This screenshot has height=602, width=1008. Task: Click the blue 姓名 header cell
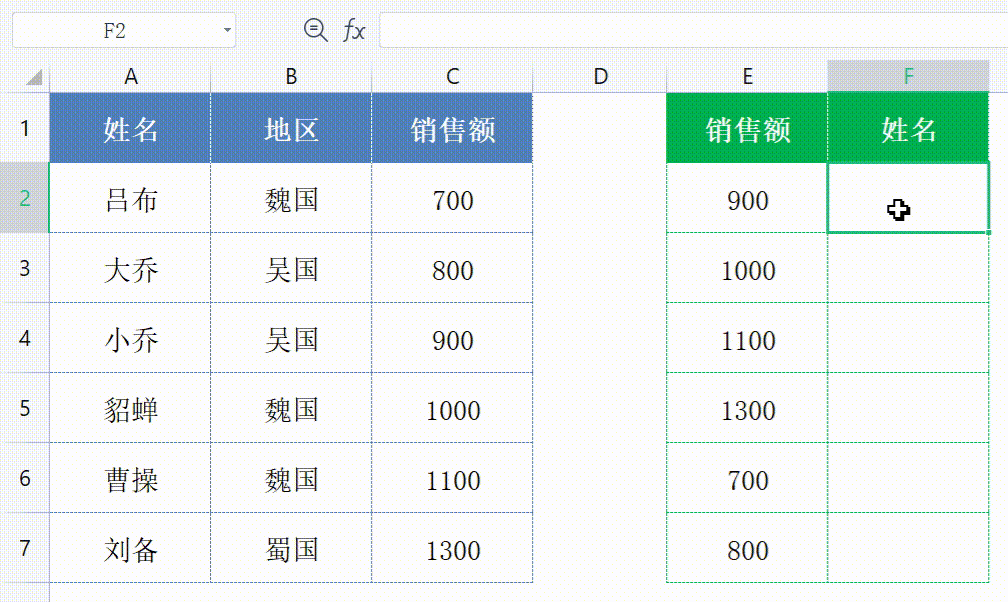pyautogui.click(x=130, y=128)
